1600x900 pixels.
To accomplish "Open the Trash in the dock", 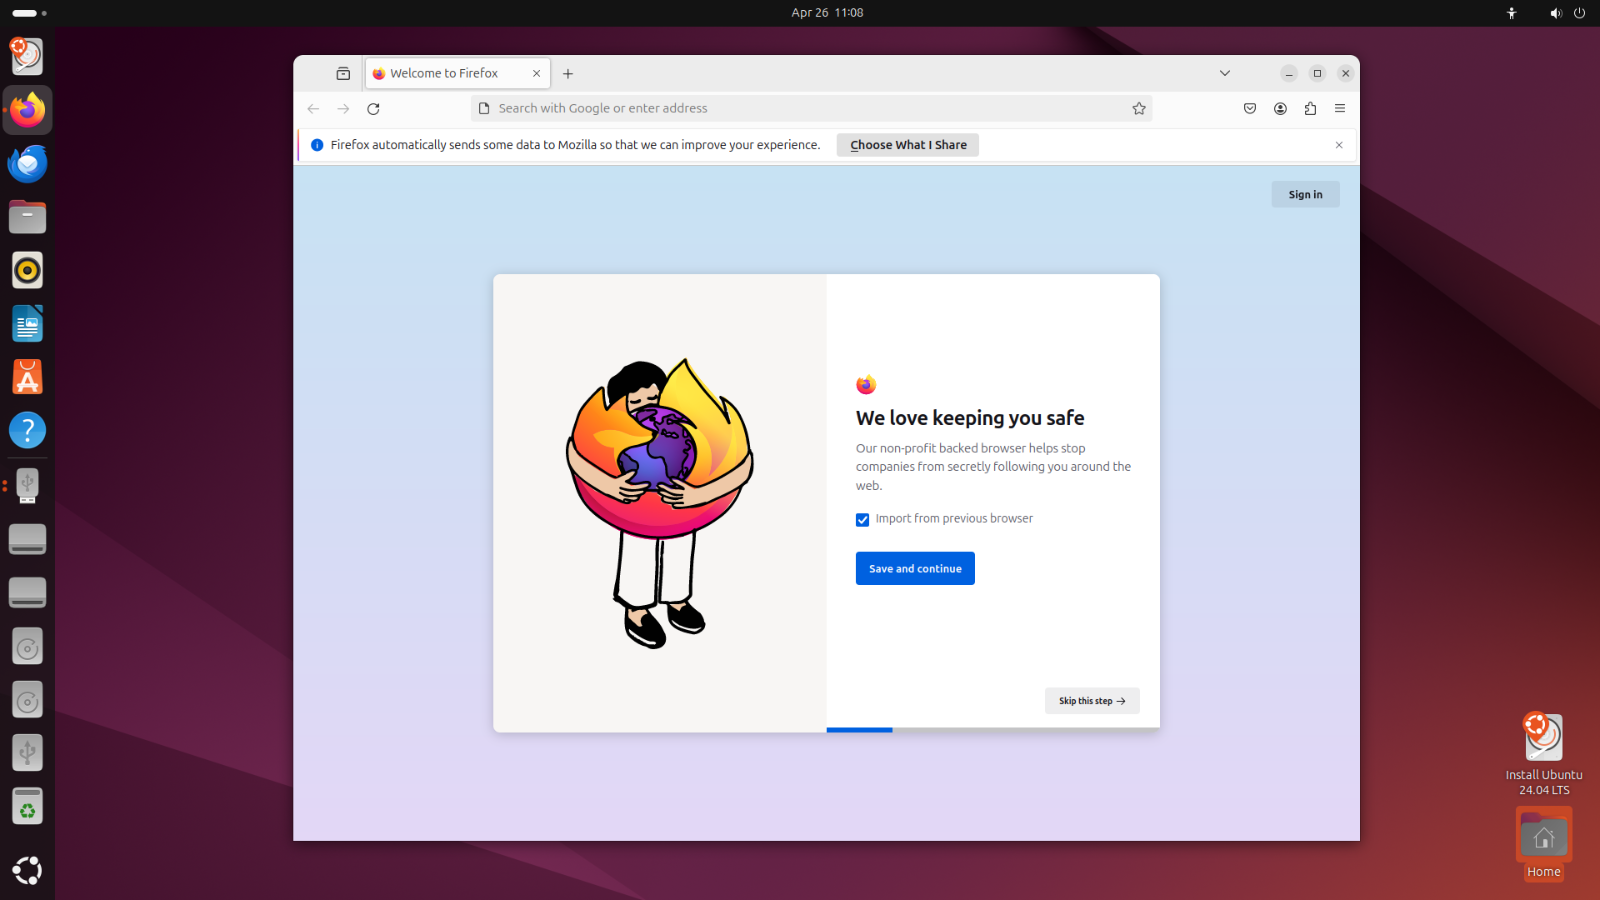I will 28,807.
